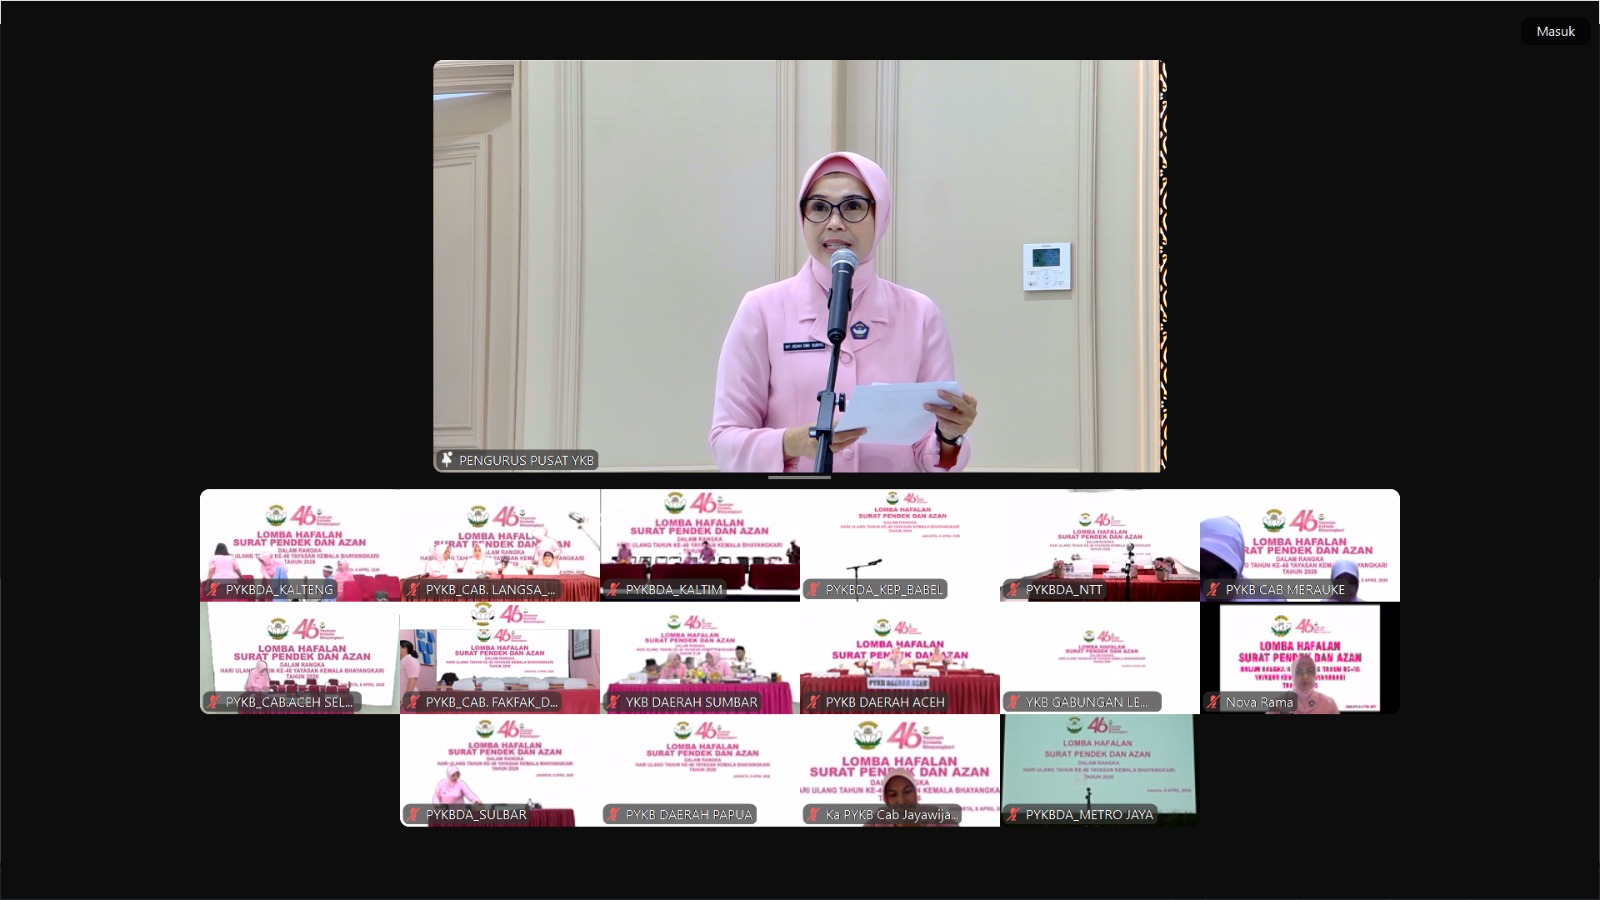Click pin icon on PENGURUS PUSAT YKB
The width and height of the screenshot is (1600, 900).
[446, 460]
